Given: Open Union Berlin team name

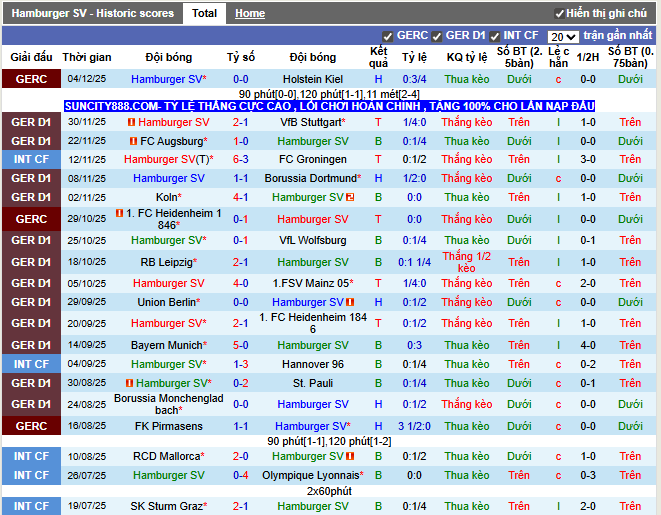Looking at the screenshot, I should (x=169, y=302).
